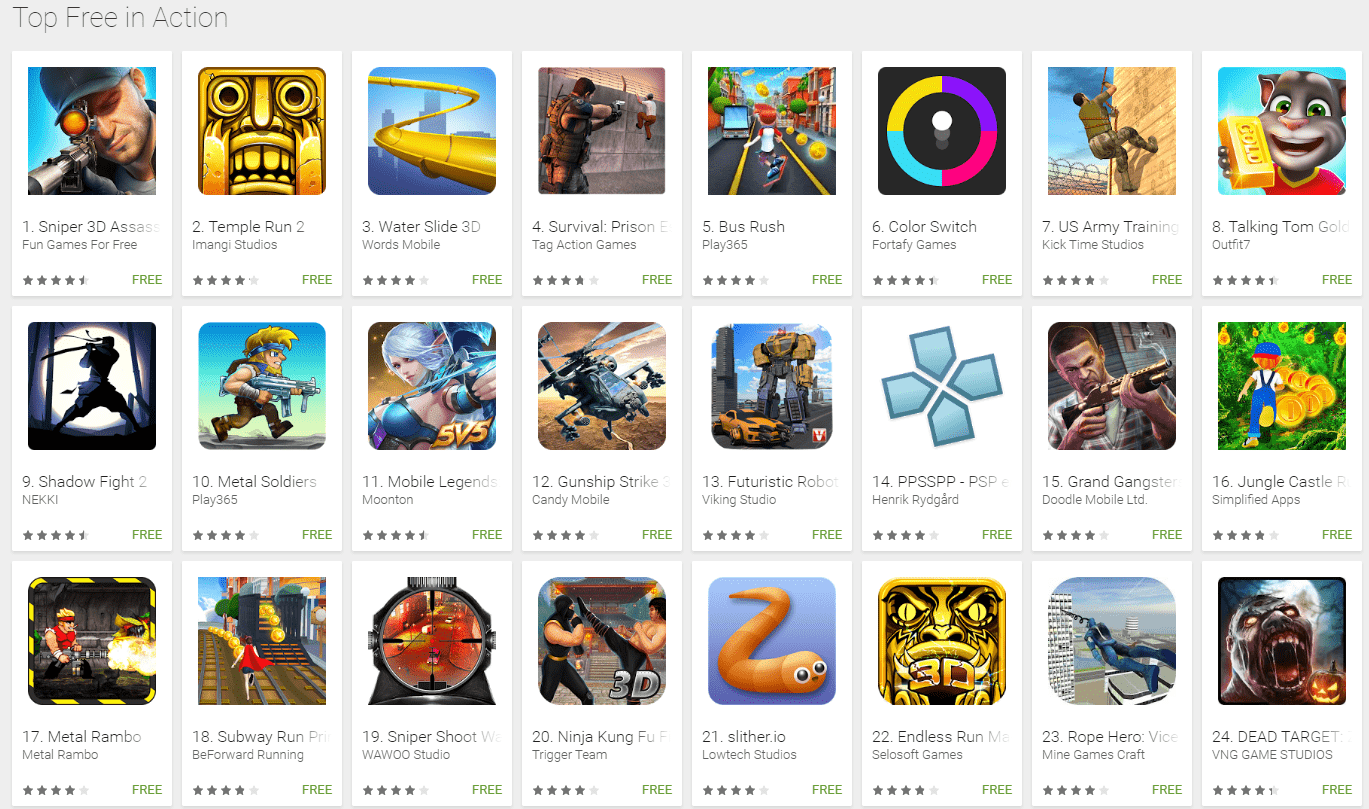Open the Gunship Strike helicopter icon
Screen dimensions: 1369x809
pos(602,386)
